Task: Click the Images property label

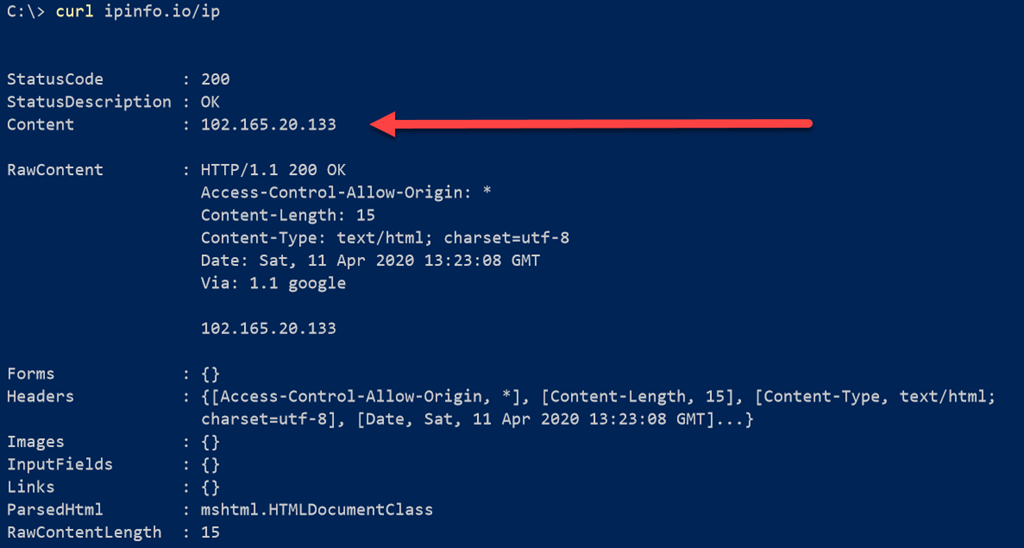Action: [x=36, y=442]
